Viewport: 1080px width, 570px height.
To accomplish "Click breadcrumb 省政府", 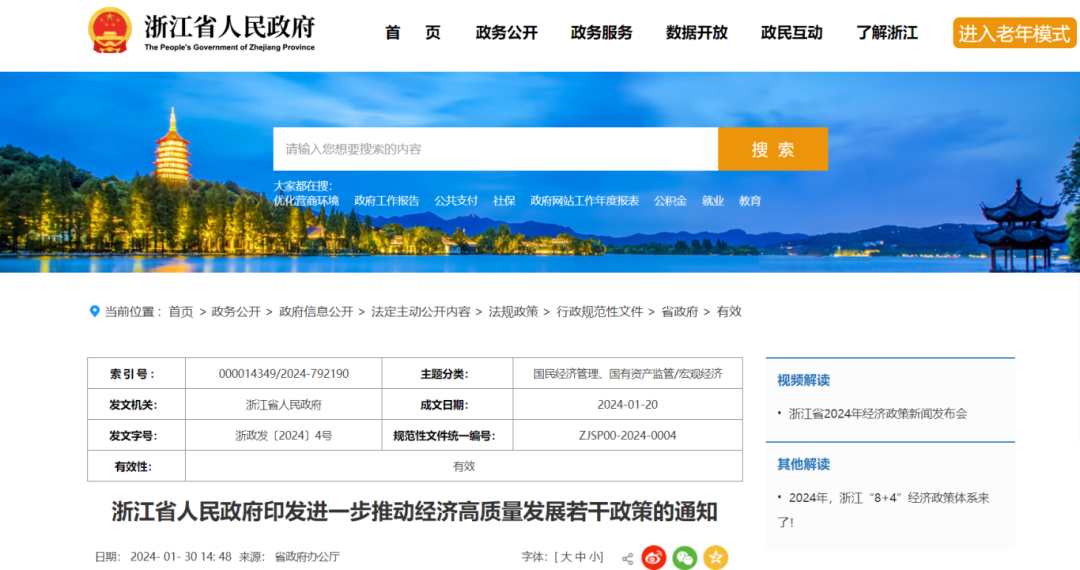I will click(680, 311).
